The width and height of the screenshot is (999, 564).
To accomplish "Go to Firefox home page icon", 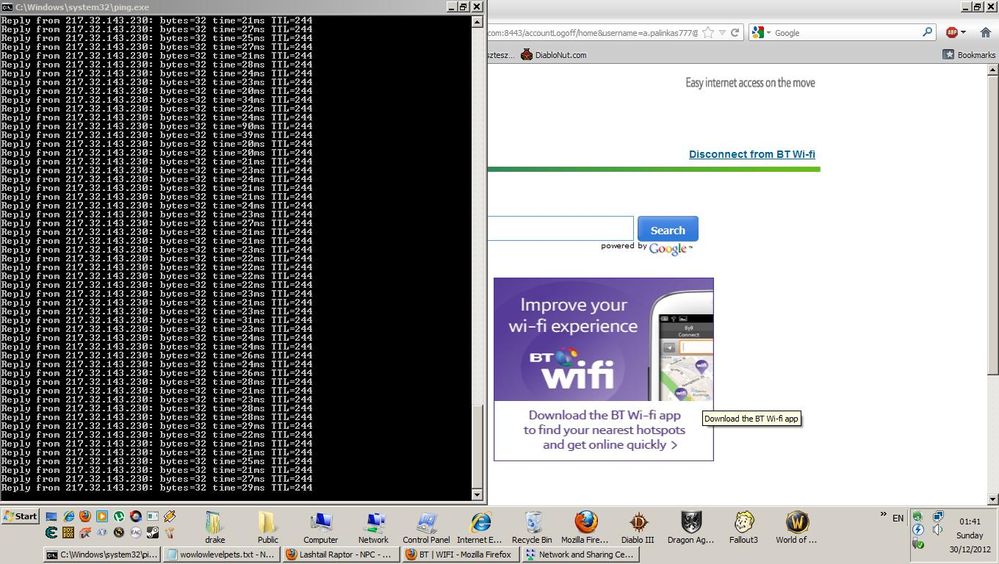I will click(986, 33).
